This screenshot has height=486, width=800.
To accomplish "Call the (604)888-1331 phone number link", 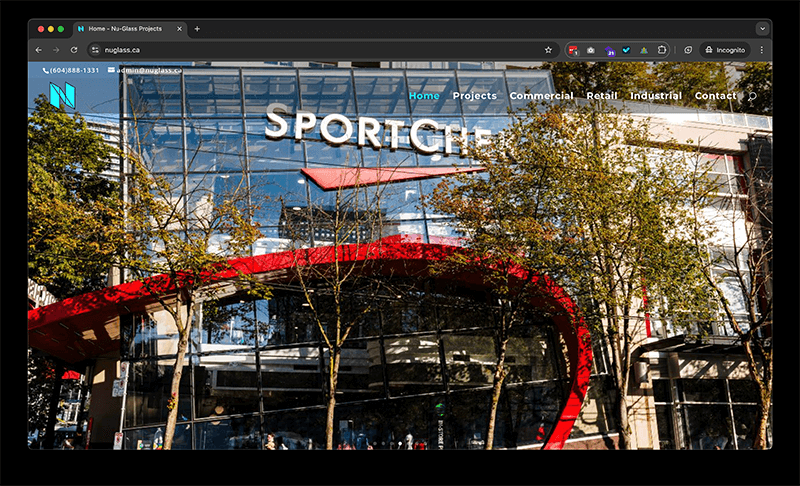I will pyautogui.click(x=71, y=70).
